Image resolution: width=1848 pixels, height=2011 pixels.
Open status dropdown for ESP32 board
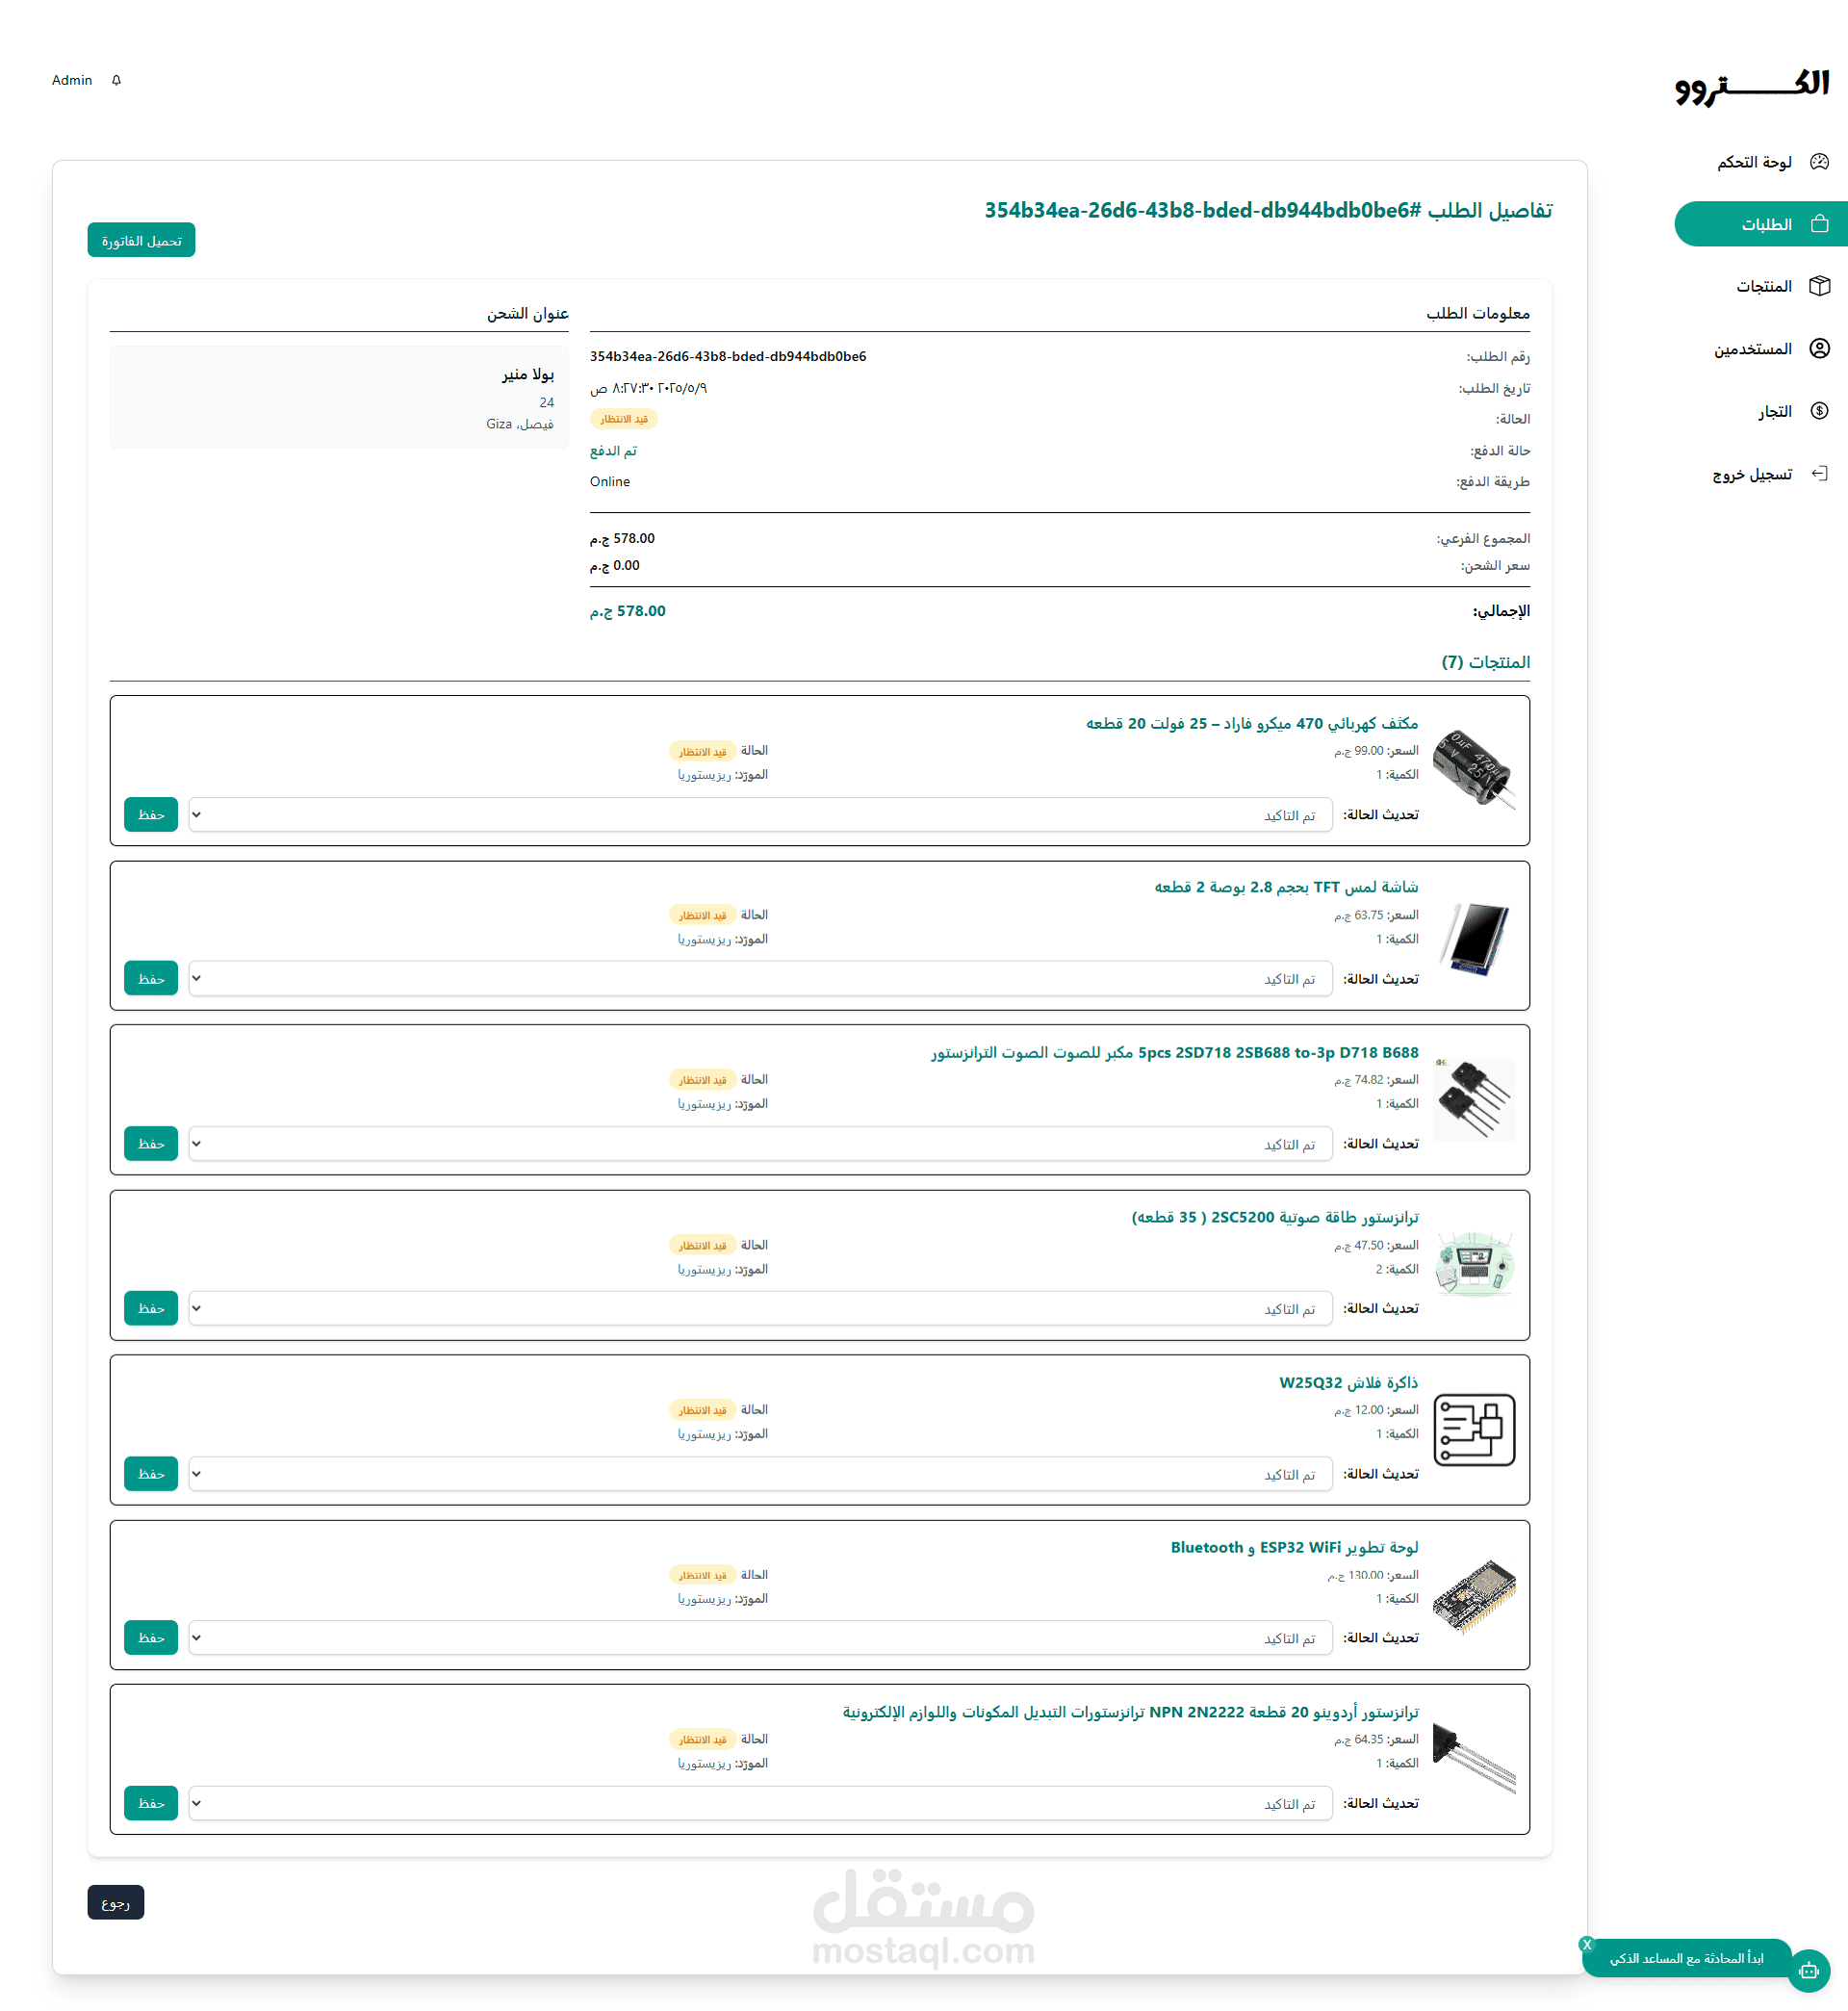pos(760,1638)
